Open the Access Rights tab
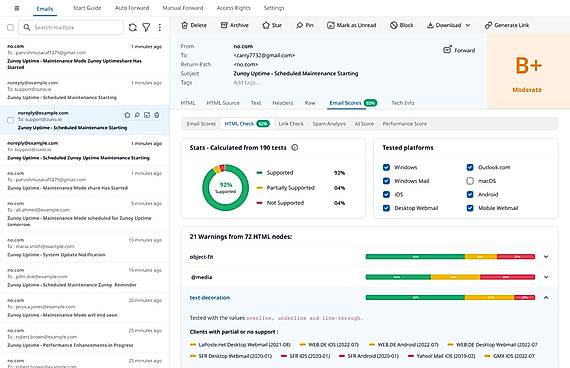Screen dimensions: 570x368 point(233,8)
